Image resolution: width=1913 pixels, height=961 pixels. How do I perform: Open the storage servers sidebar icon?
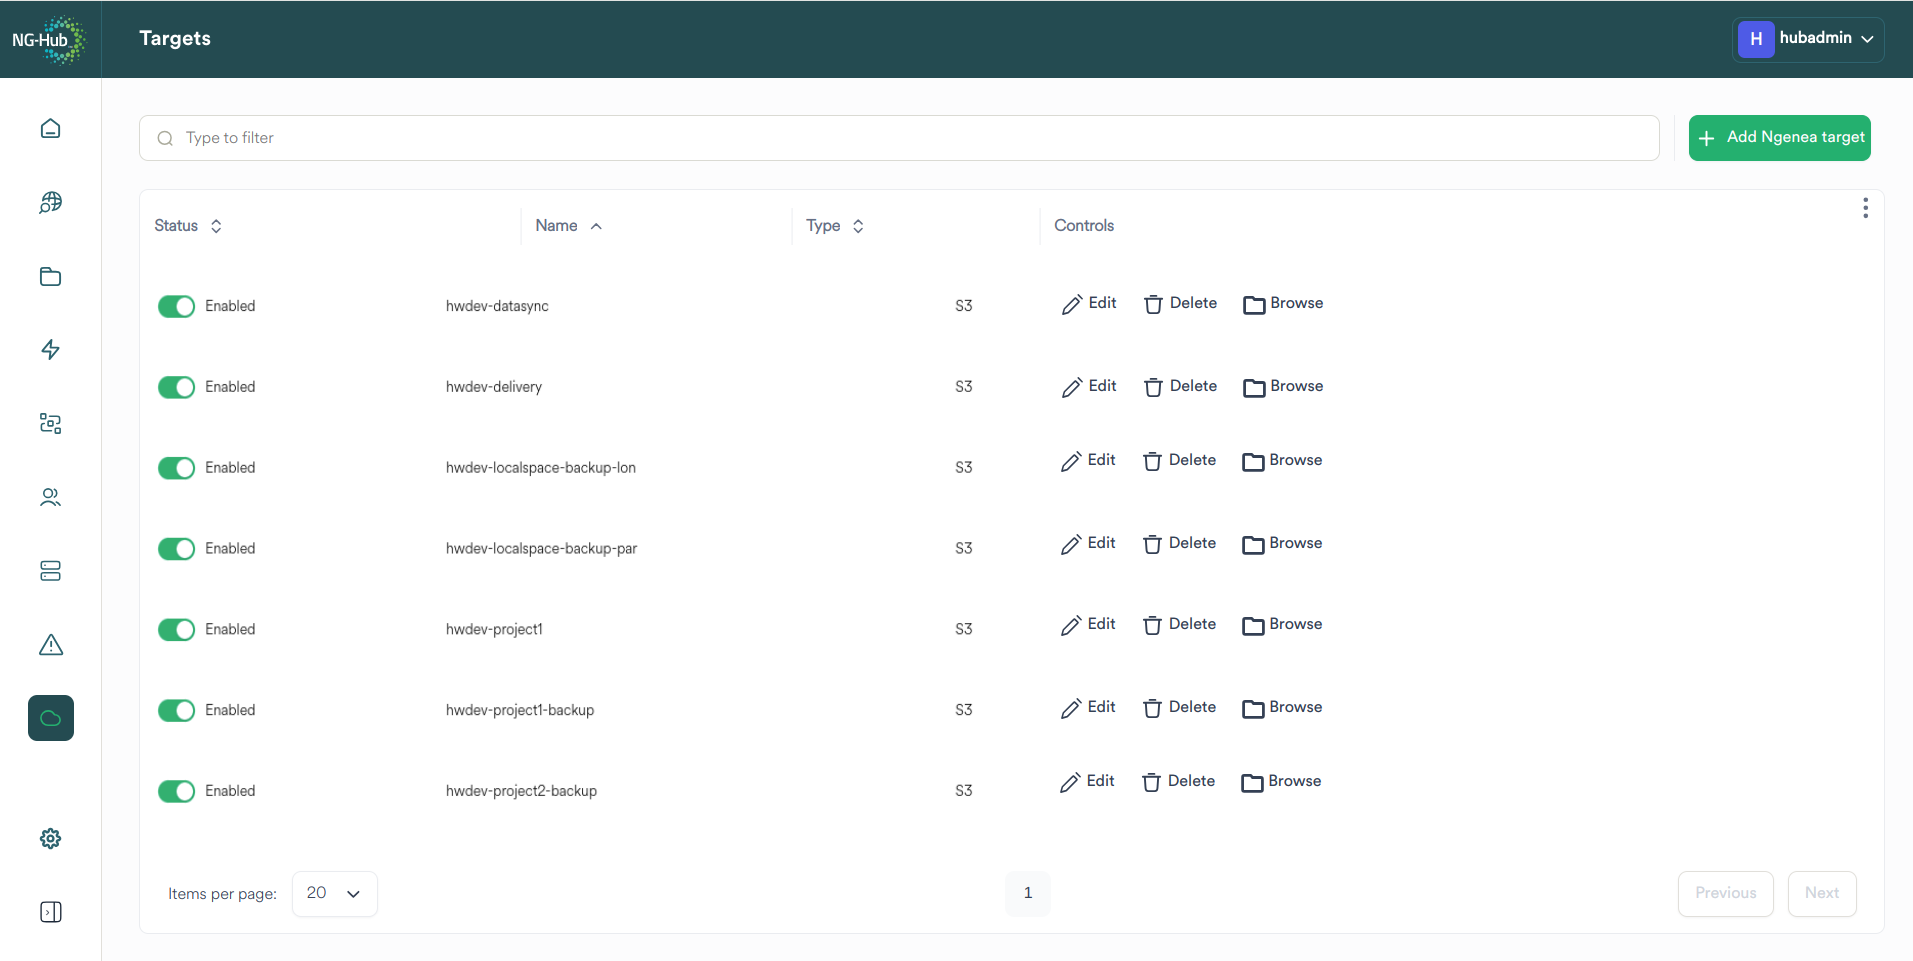[50, 571]
